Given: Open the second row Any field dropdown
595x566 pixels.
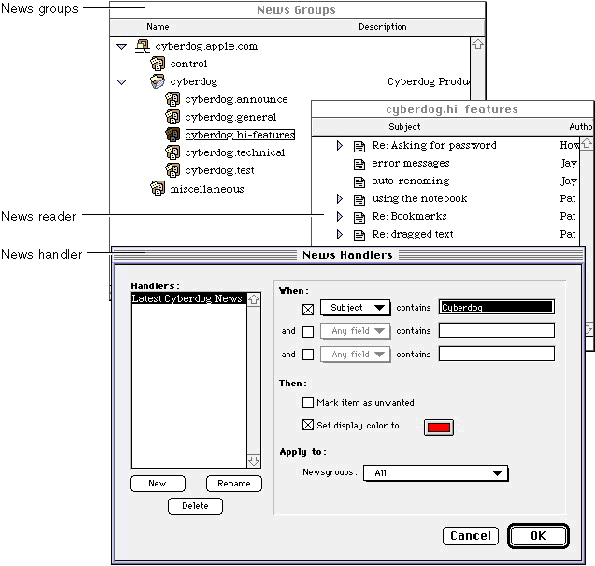Looking at the screenshot, I should (x=355, y=331).
